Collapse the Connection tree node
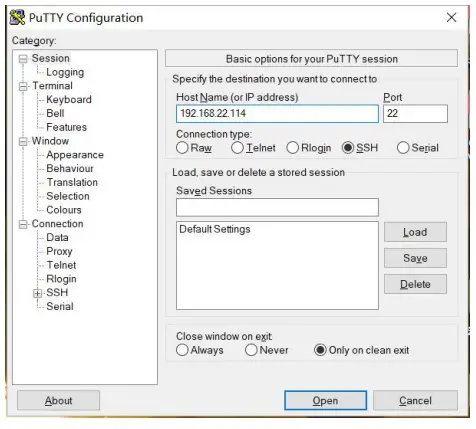The image size is (476, 429). pos(23,224)
